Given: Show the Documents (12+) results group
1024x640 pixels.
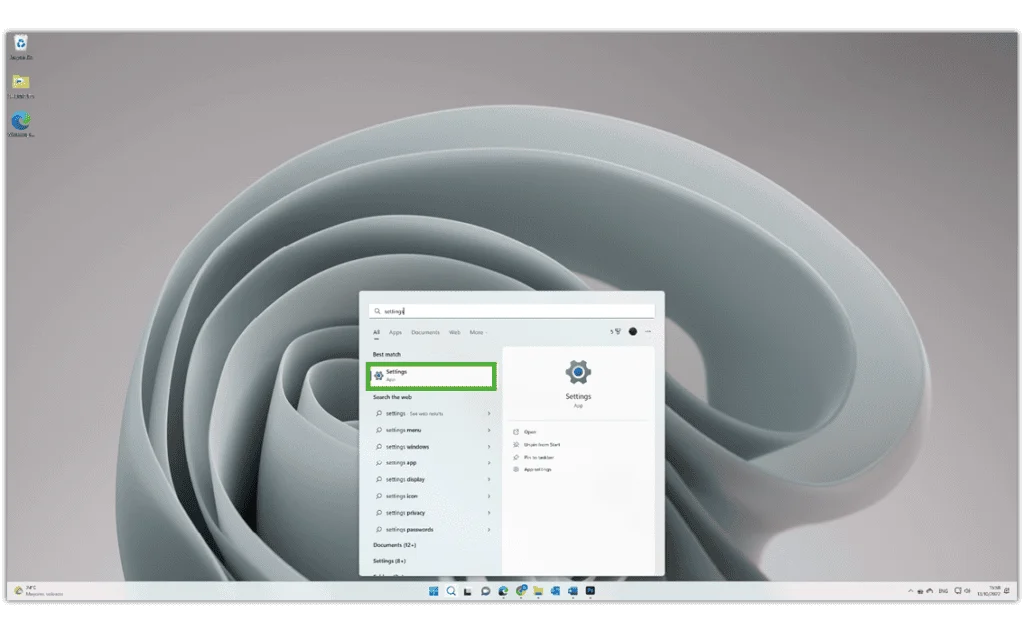Looking at the screenshot, I should tap(394, 545).
